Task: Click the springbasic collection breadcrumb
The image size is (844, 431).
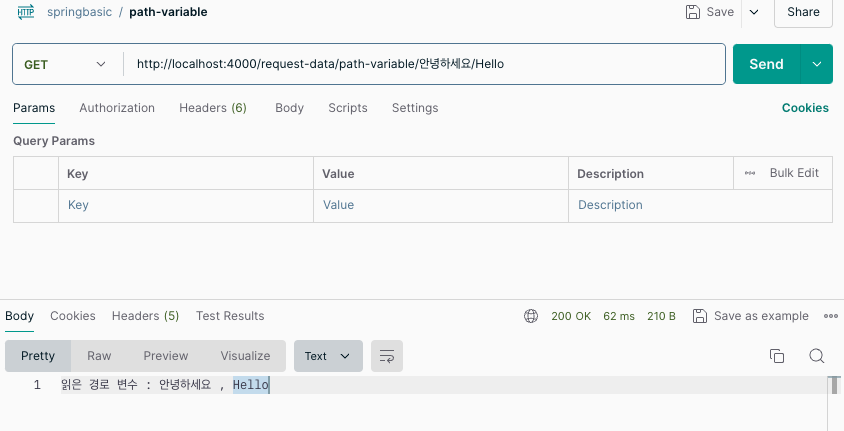Action: coord(79,12)
